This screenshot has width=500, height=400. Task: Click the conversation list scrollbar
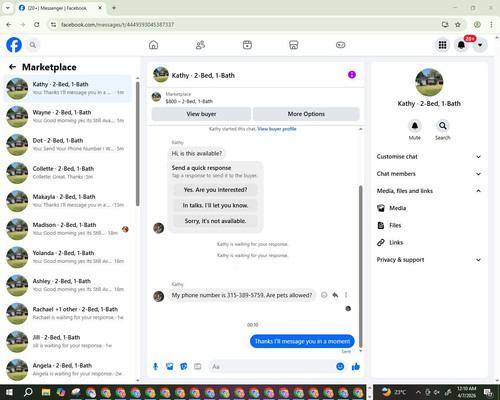click(x=138, y=143)
